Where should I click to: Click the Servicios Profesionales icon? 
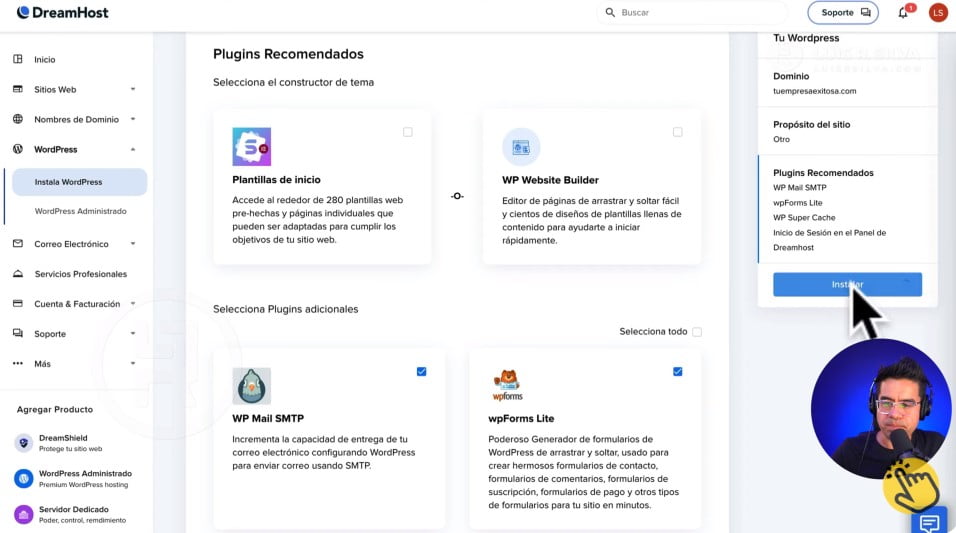pos(18,274)
